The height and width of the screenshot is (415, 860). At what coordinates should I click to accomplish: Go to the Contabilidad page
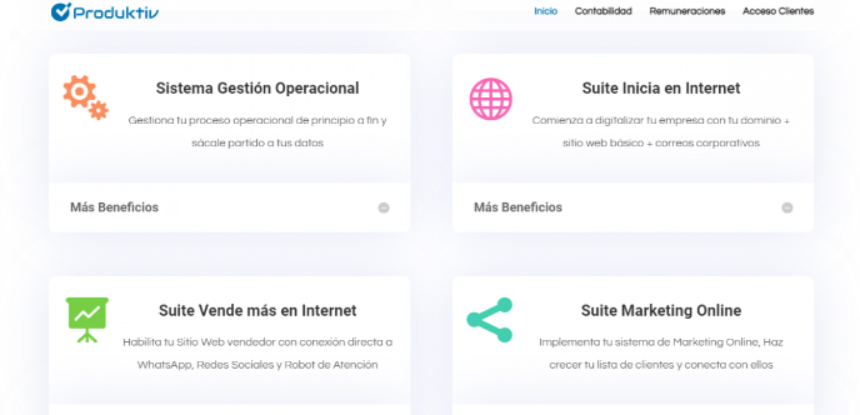click(x=603, y=11)
